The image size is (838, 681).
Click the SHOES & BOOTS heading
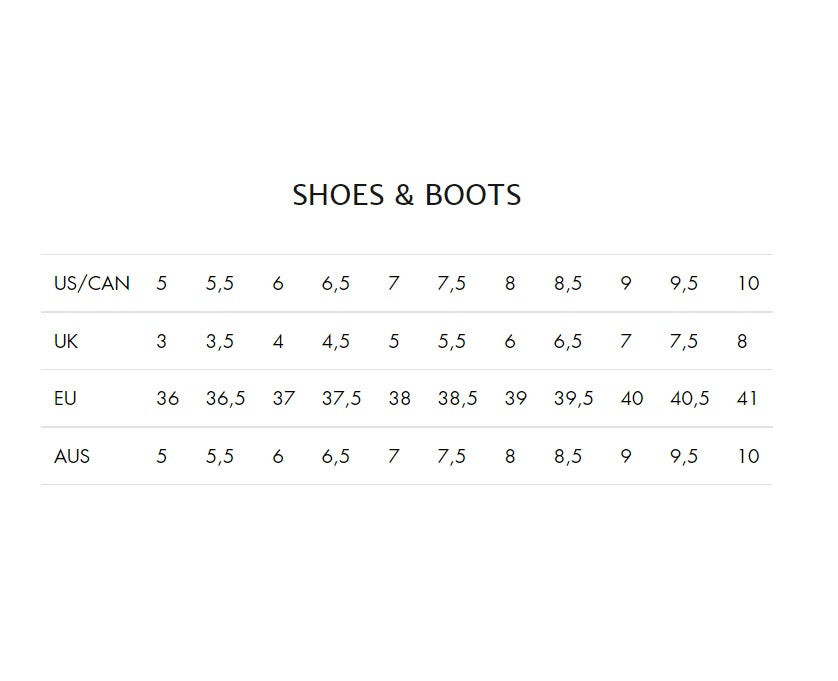(x=406, y=195)
